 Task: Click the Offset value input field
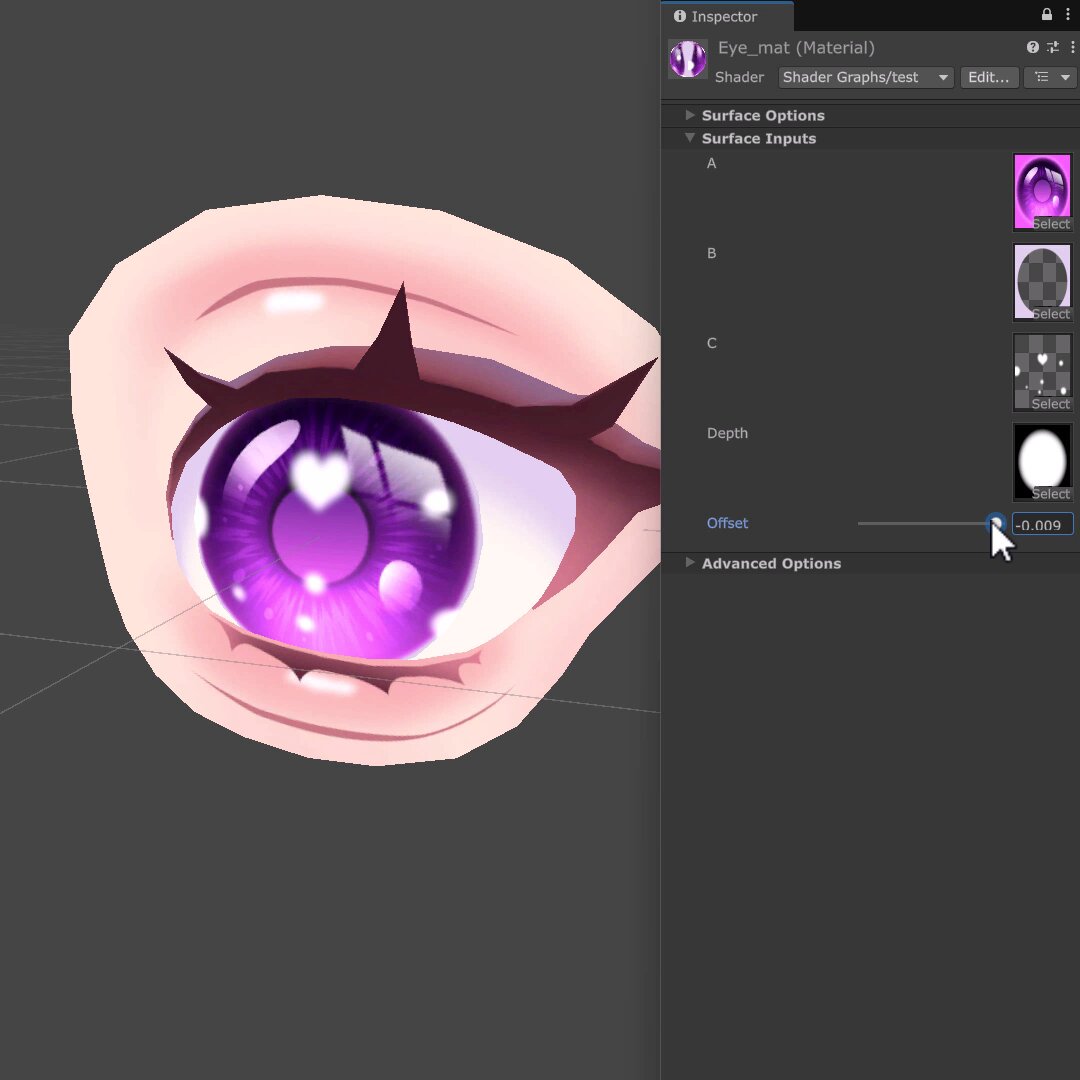point(1042,524)
